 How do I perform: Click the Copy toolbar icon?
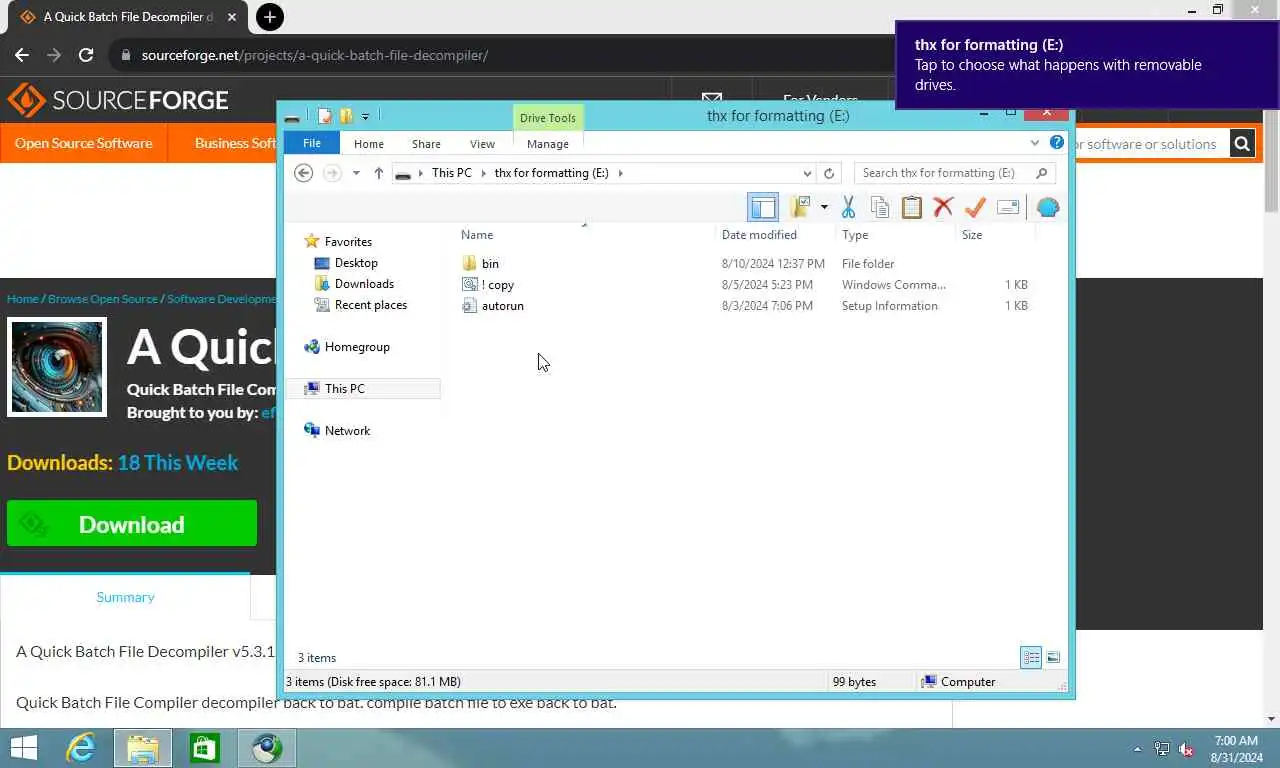point(880,207)
